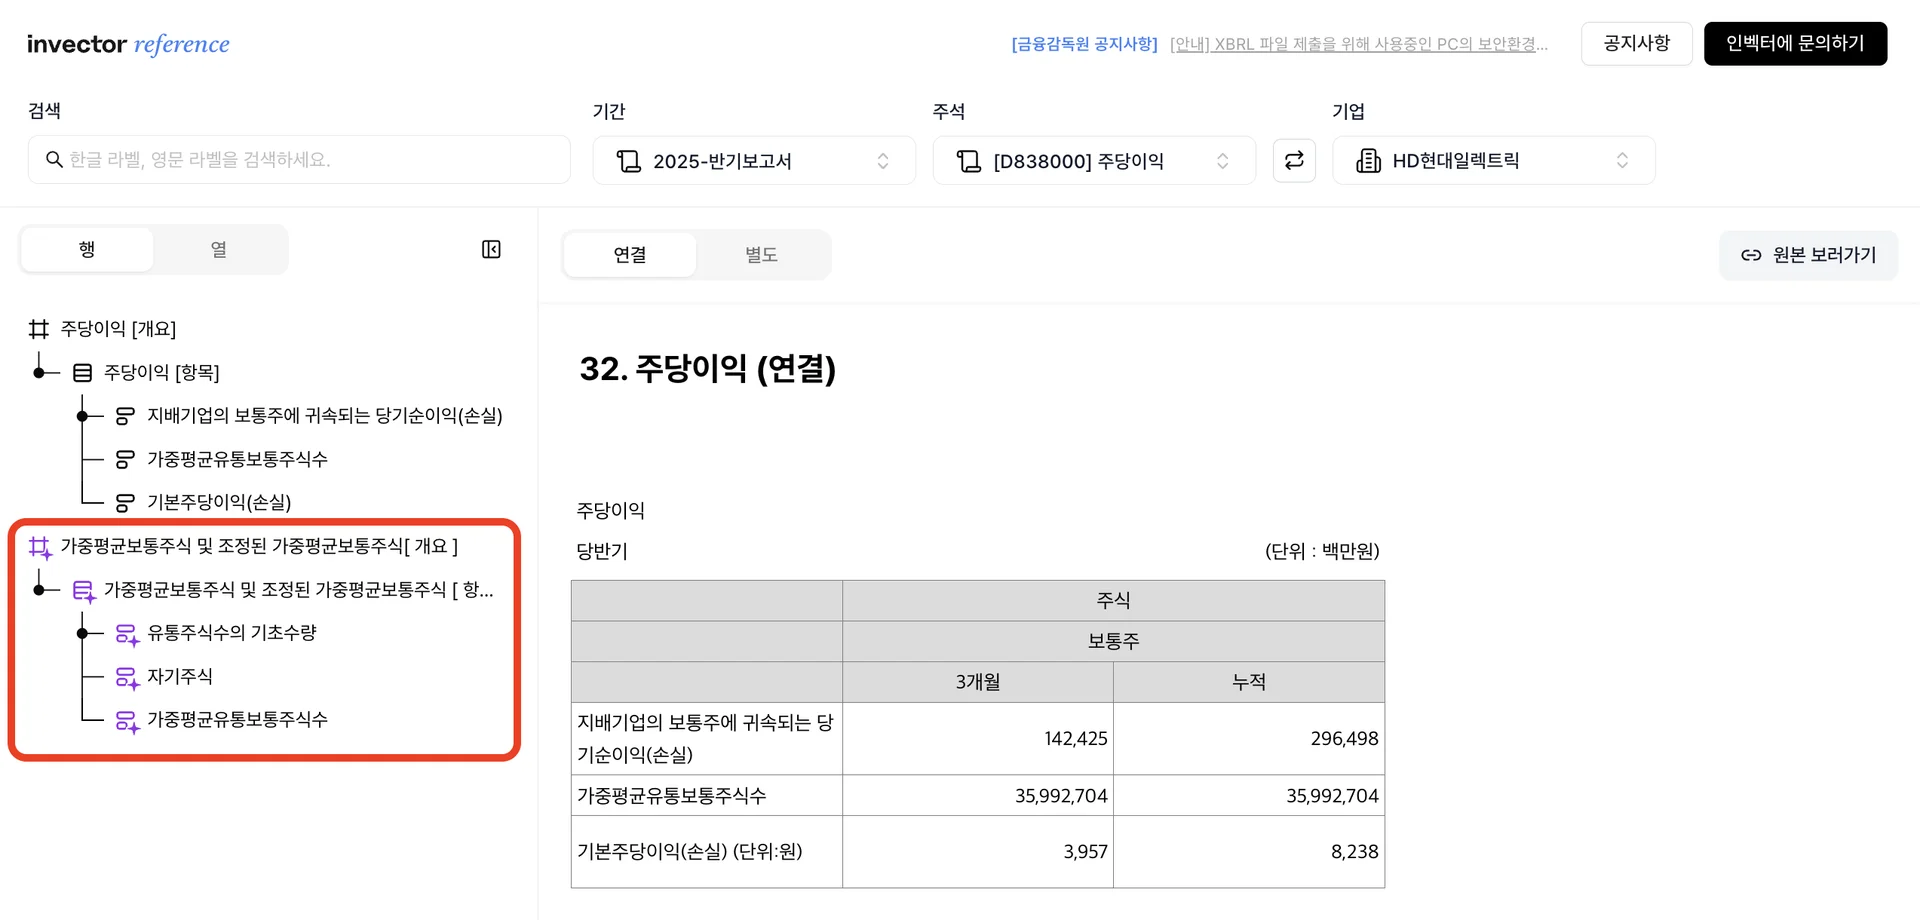Select the 별도 tab
Image resolution: width=1920 pixels, height=920 pixels.
click(761, 255)
